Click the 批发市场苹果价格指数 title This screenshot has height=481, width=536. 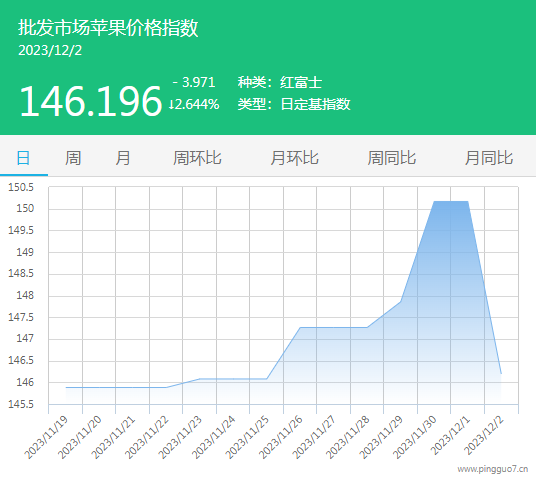tap(108, 27)
